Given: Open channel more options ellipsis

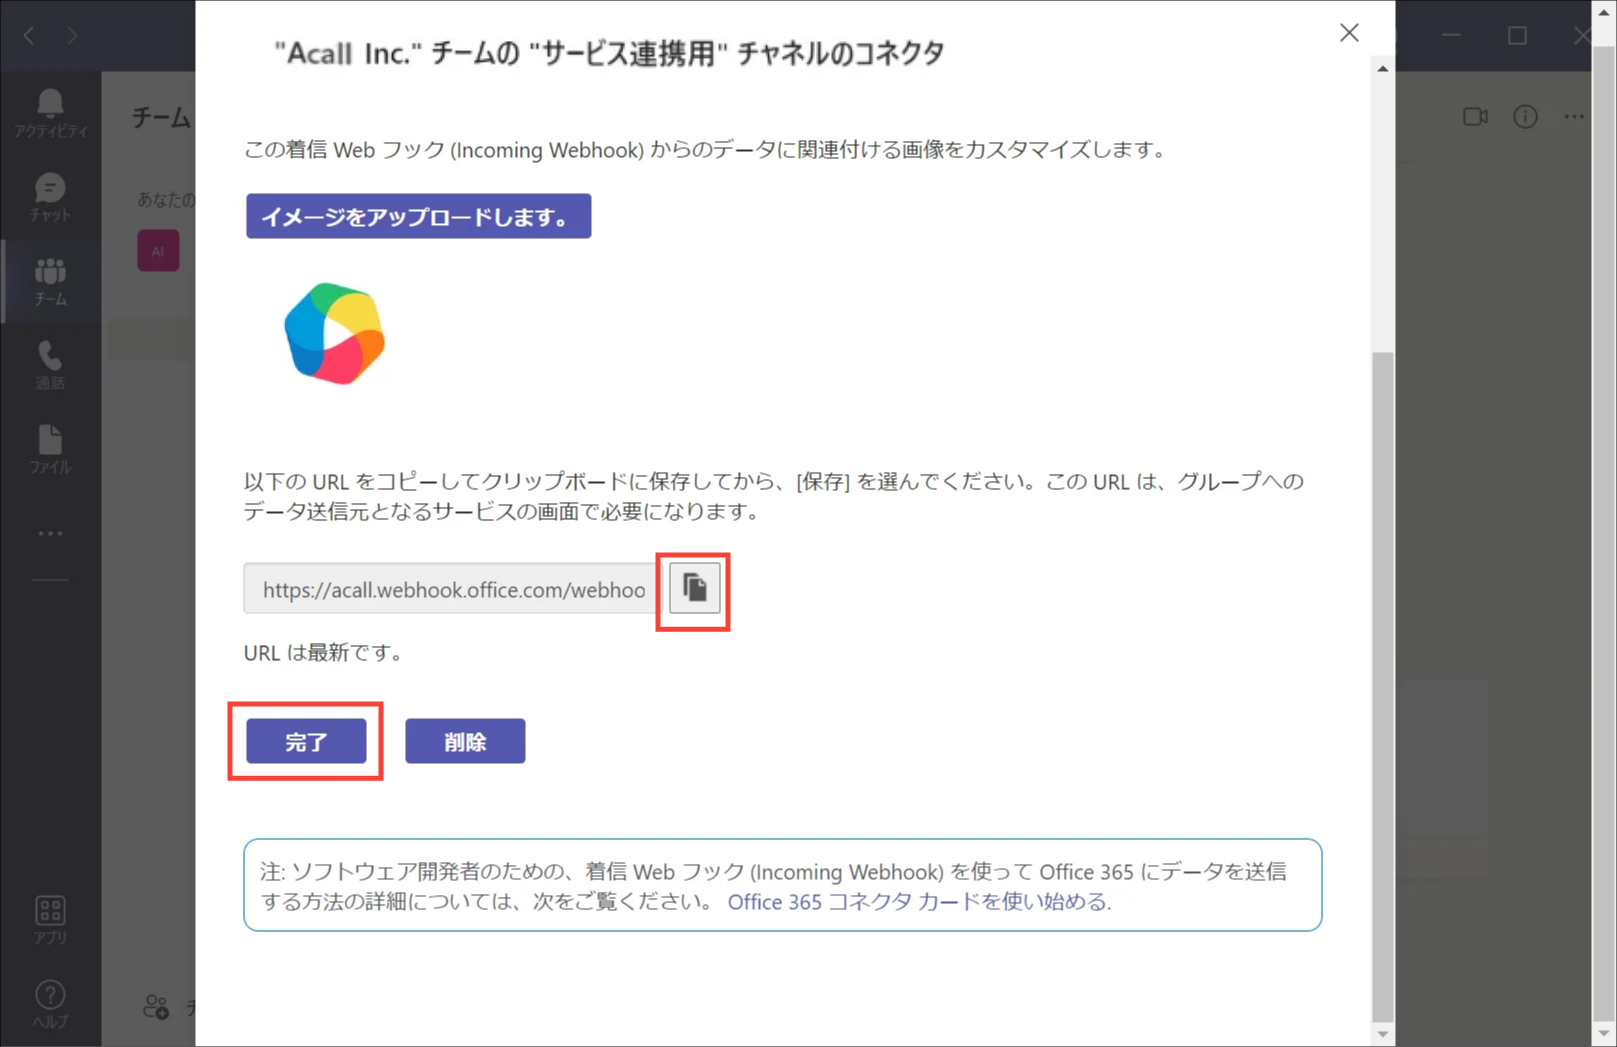Looking at the screenshot, I should [1574, 117].
